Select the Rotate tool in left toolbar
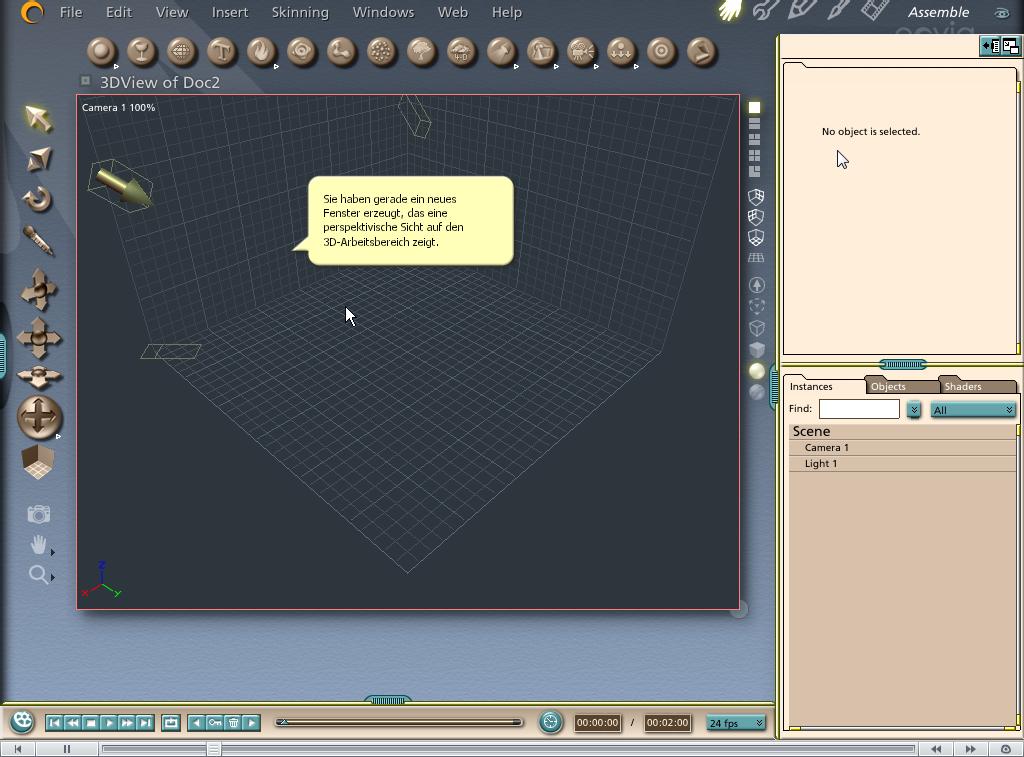The width and height of the screenshot is (1024, 757). [x=38, y=199]
